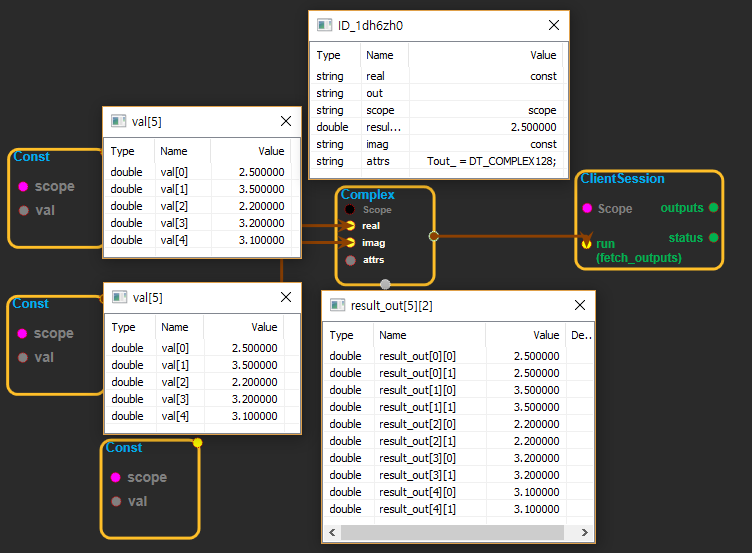Click the green status port on ClientSession
Viewport: 752px width, 553px height.
[713, 237]
